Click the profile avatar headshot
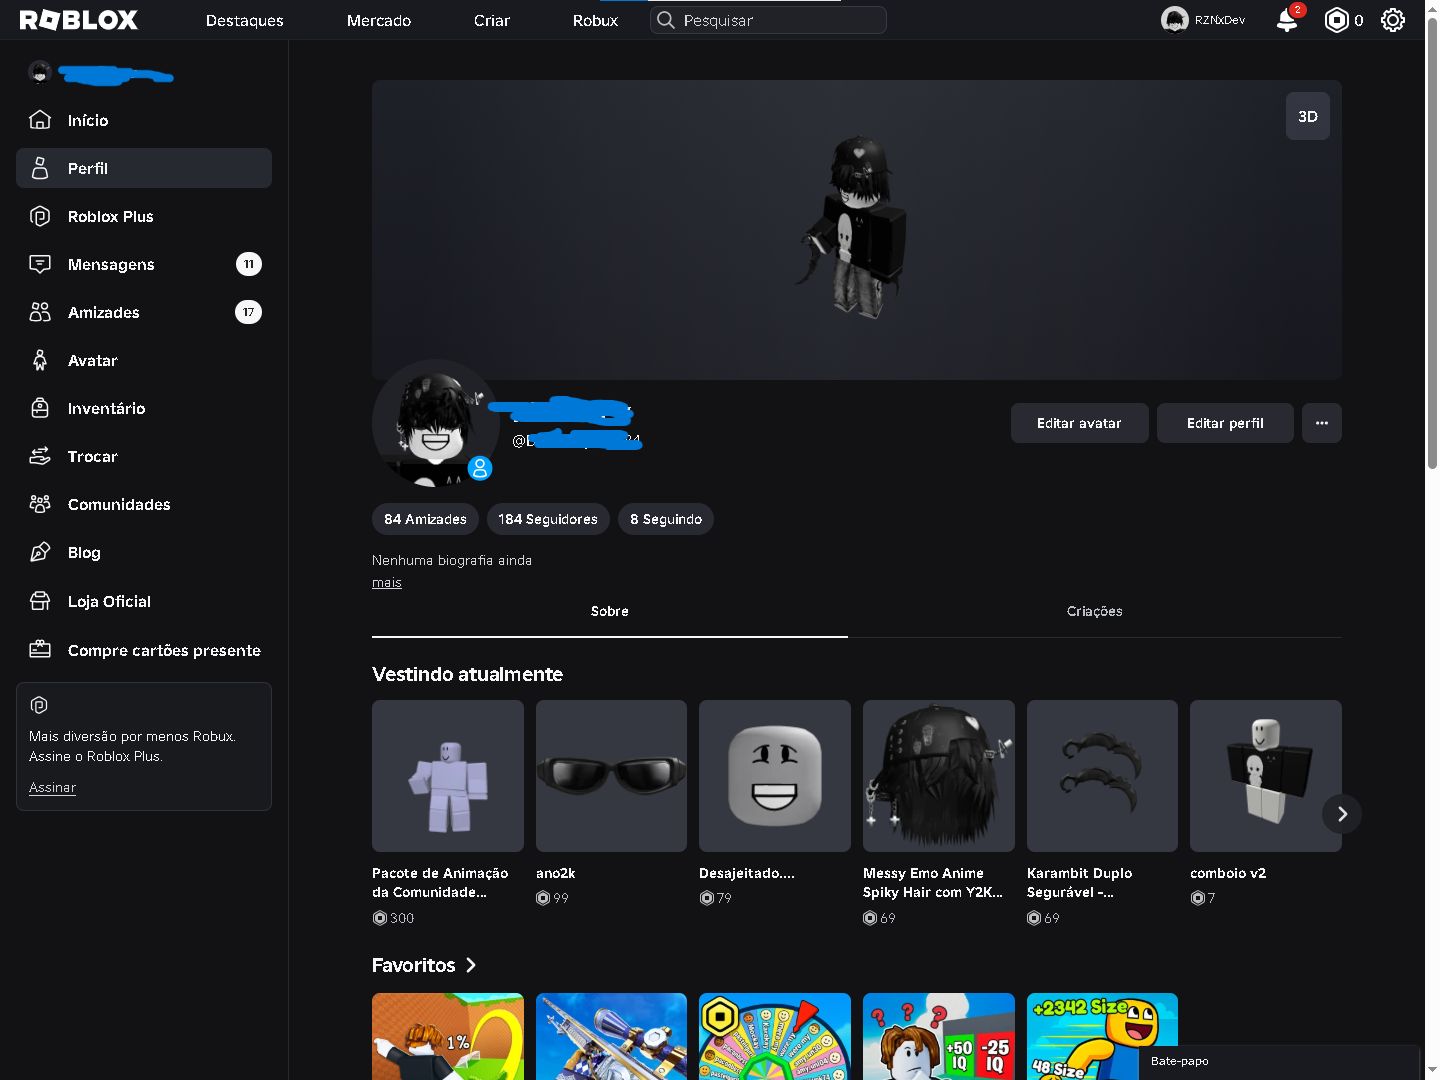 coord(435,423)
